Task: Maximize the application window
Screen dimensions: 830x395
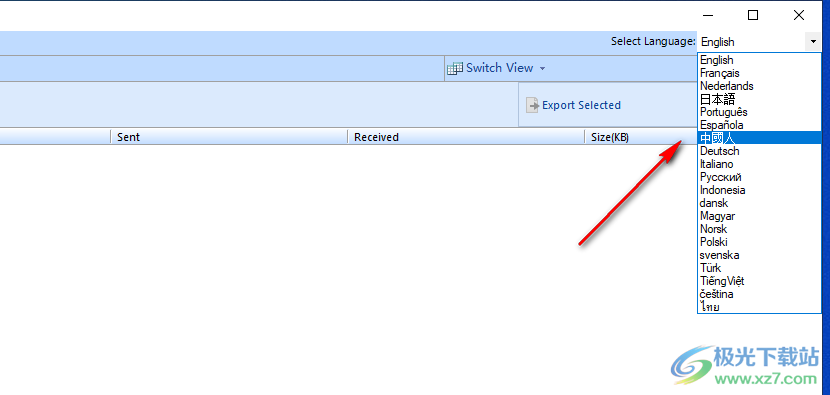Action: coord(753,15)
